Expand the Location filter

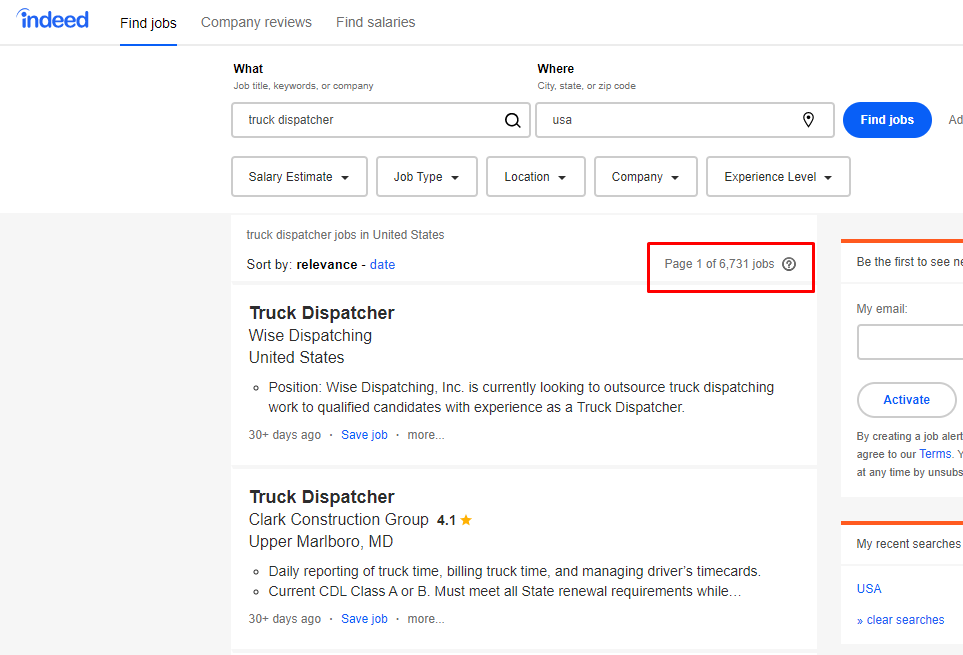[x=536, y=177]
